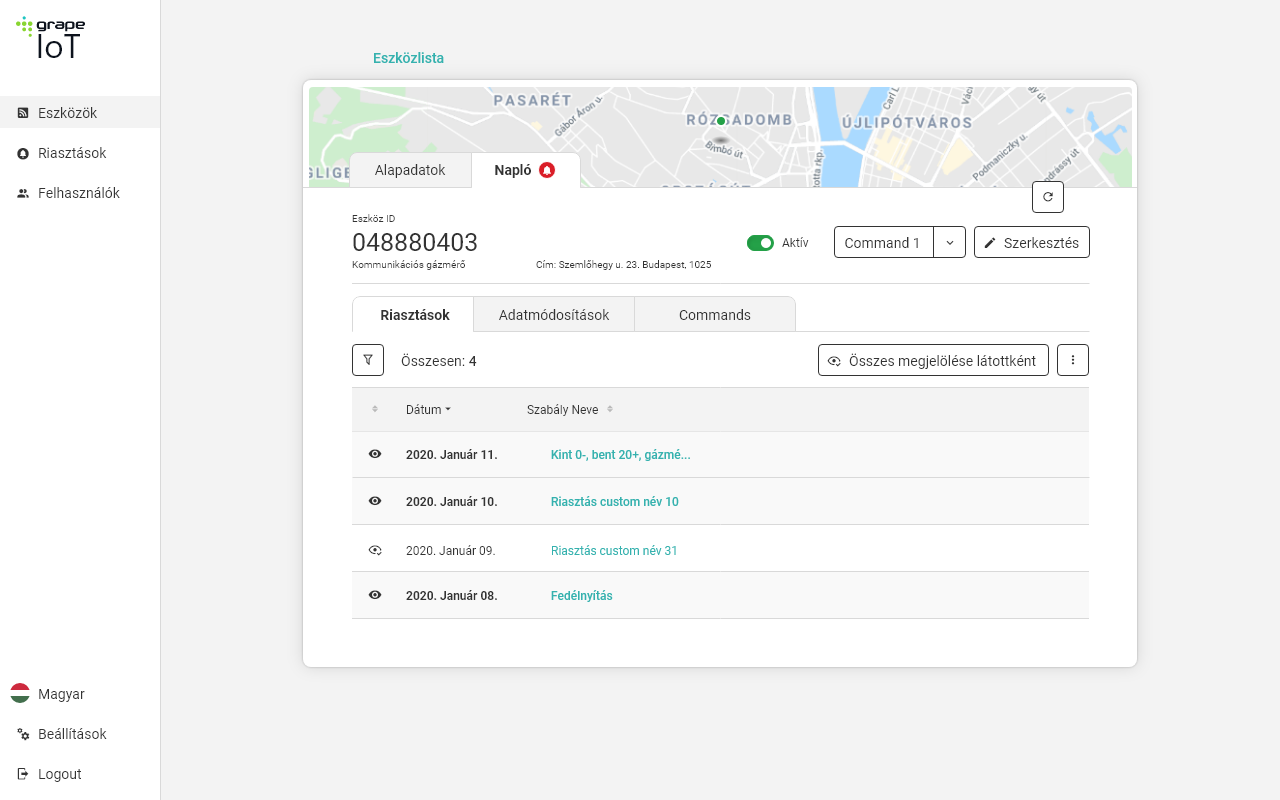Screen dimensions: 1280x800
Task: Open Beállítások settings
Action: coord(72,734)
